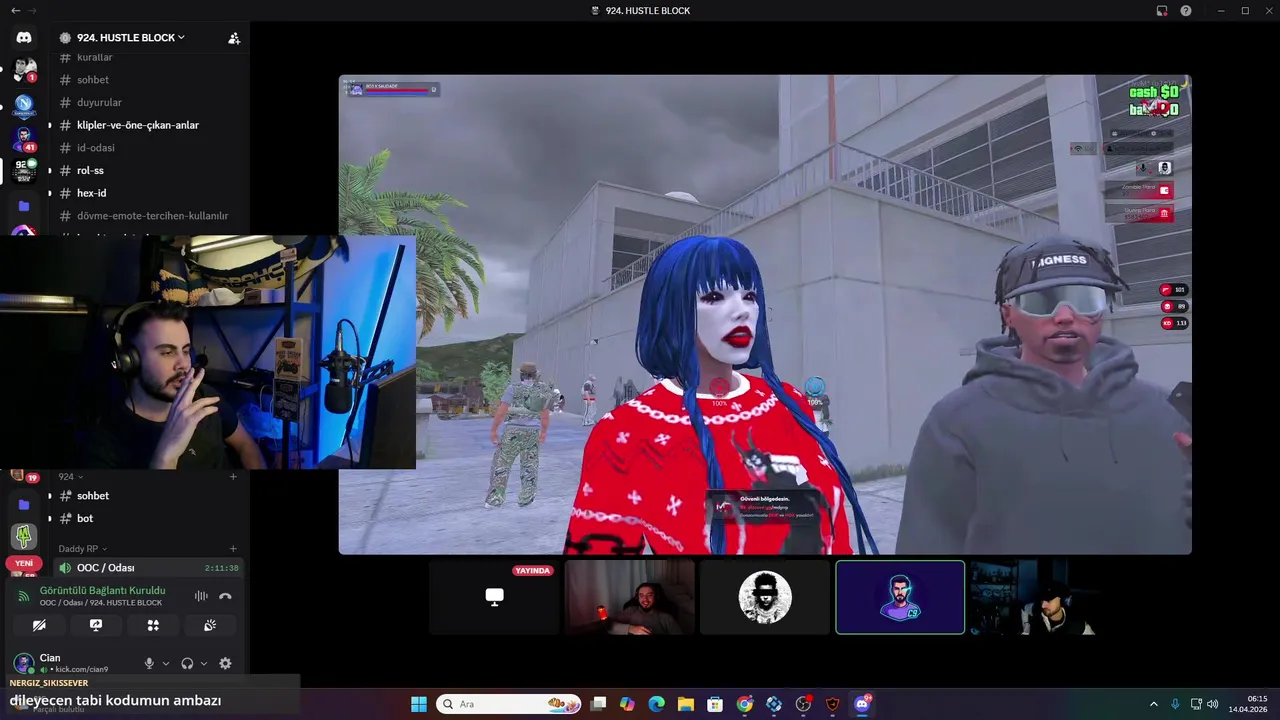Screen dimensions: 1280x720
Task: Go forward with title bar arrow
Action: [33, 10]
